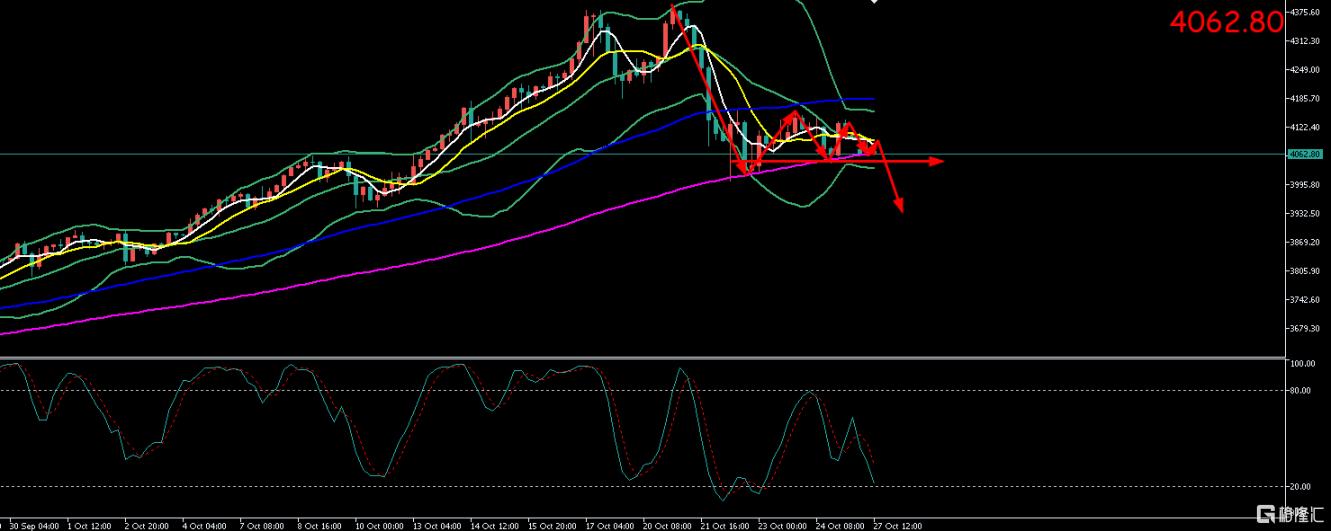Click the 4375.60 price axis label
Viewport: 1331px width, 531px height.
(x=1304, y=13)
